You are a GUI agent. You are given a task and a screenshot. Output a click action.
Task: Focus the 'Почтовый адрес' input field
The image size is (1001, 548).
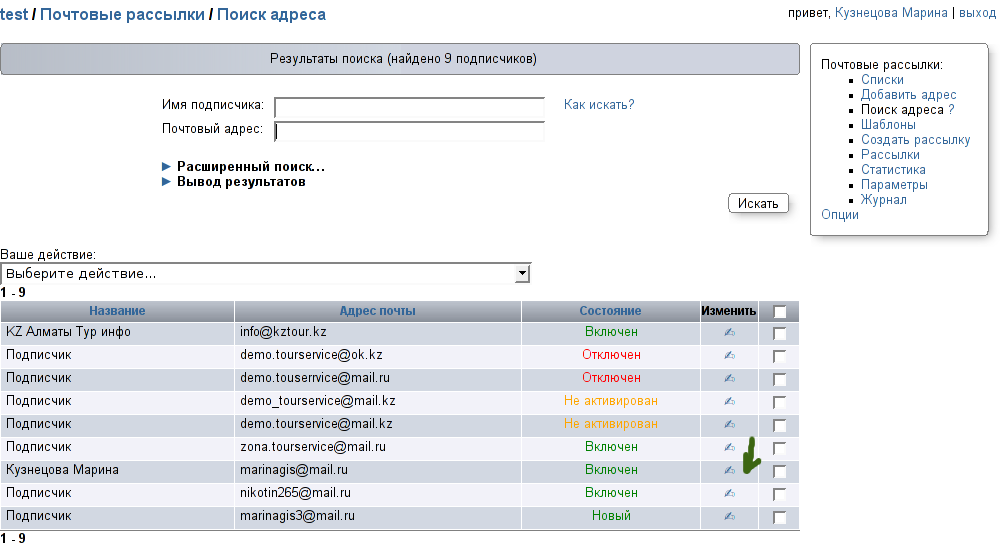[409, 131]
